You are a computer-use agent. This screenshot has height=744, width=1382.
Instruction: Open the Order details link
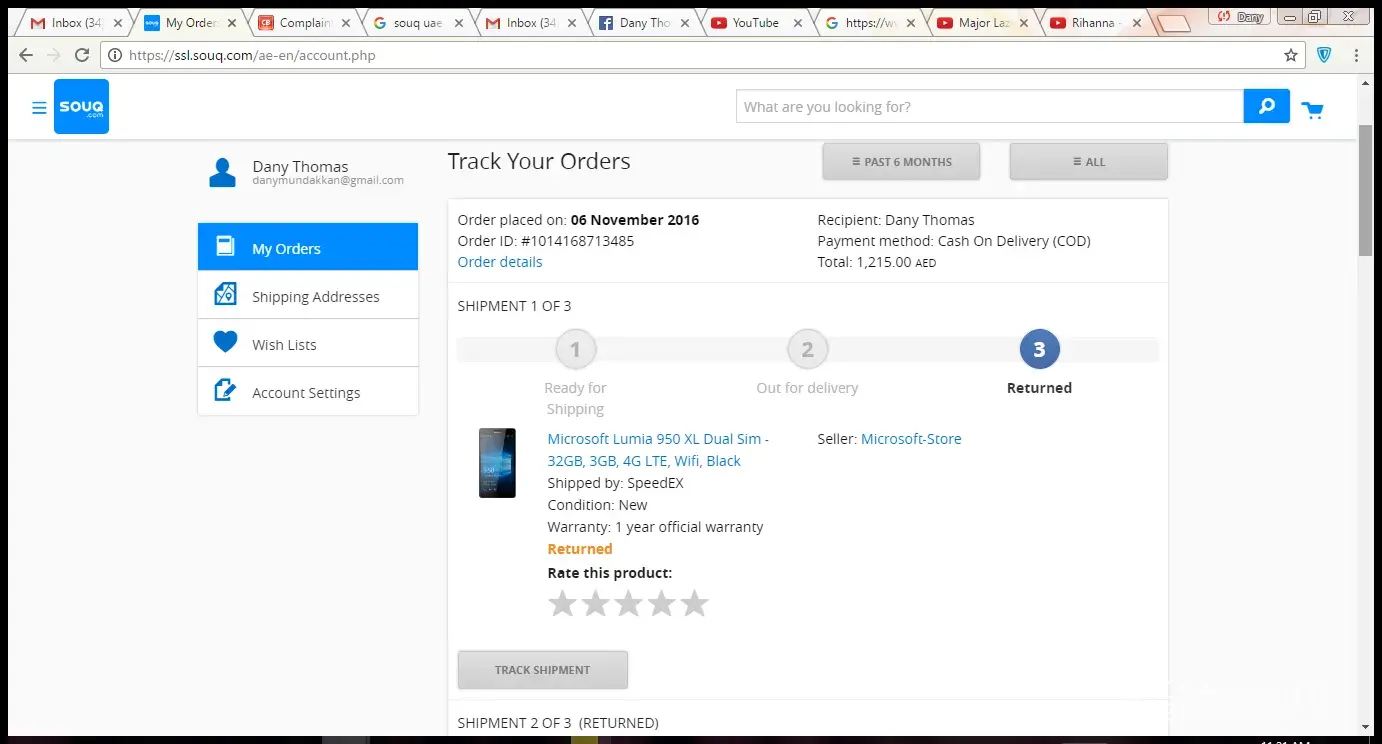pyautogui.click(x=500, y=262)
